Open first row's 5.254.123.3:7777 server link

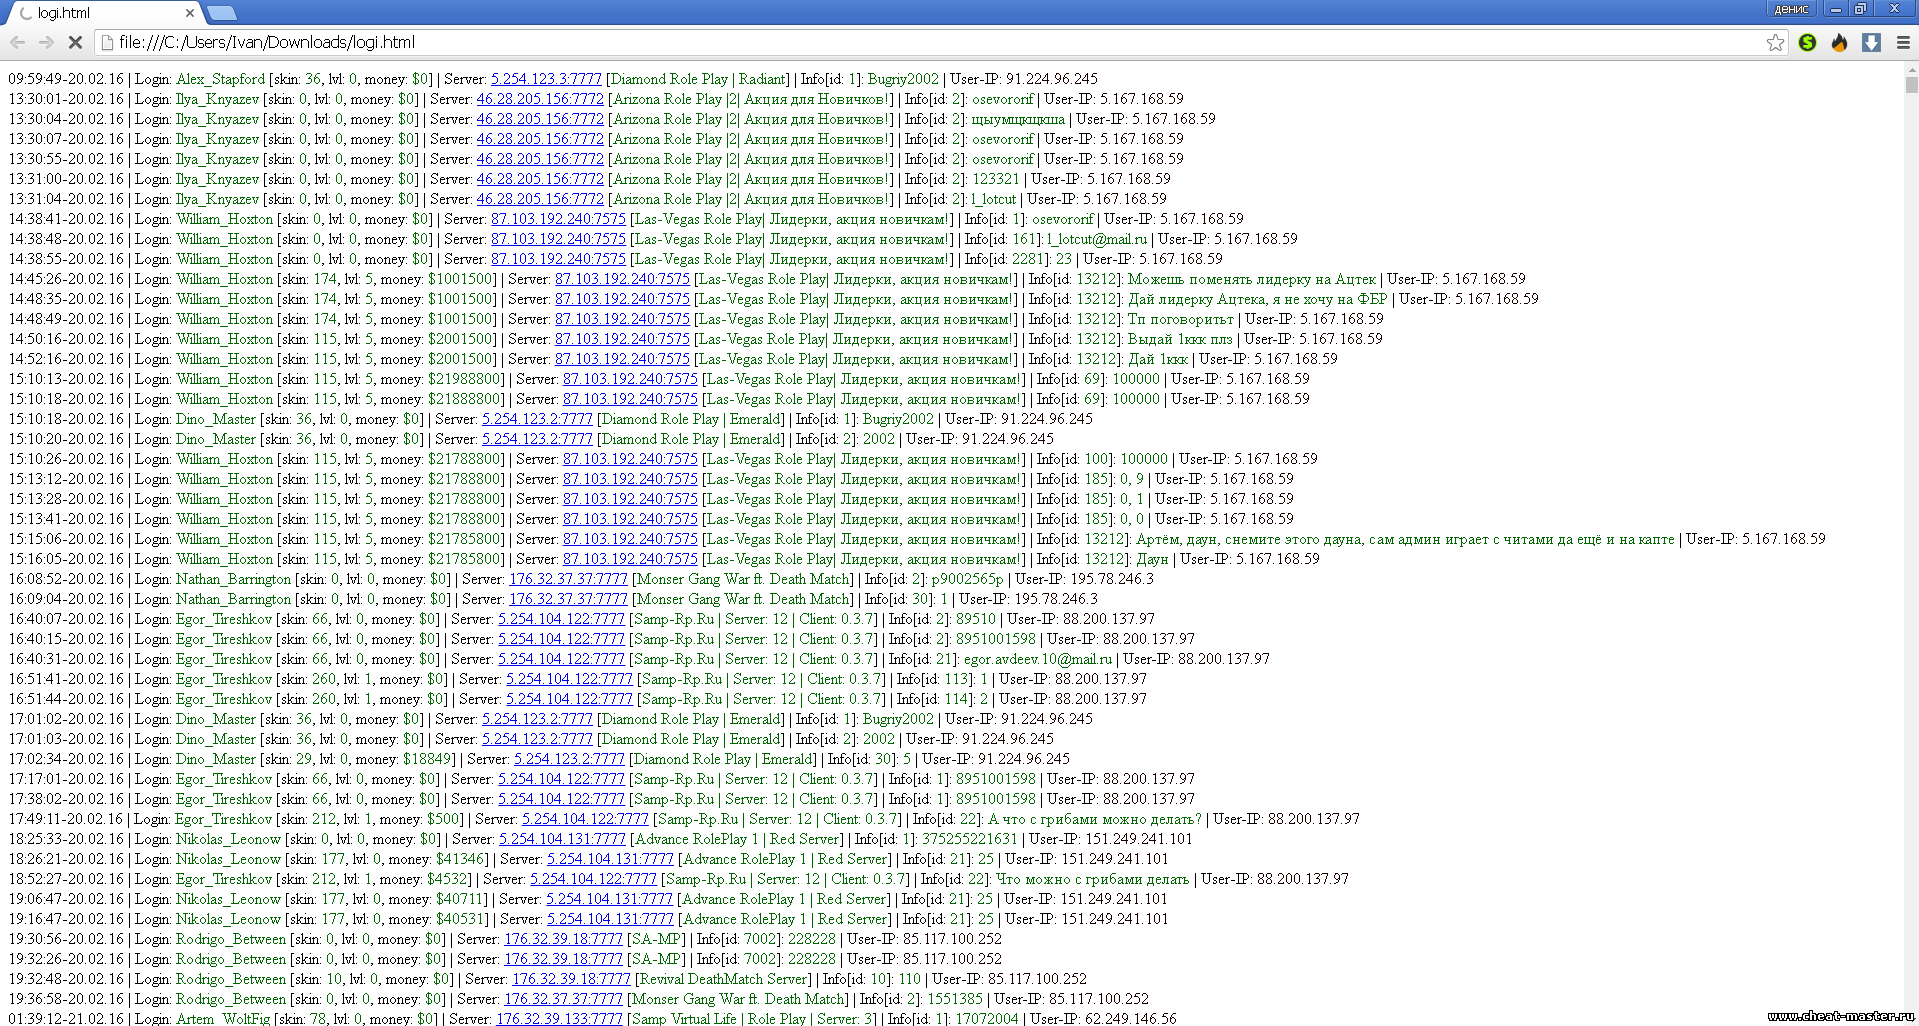tap(546, 79)
